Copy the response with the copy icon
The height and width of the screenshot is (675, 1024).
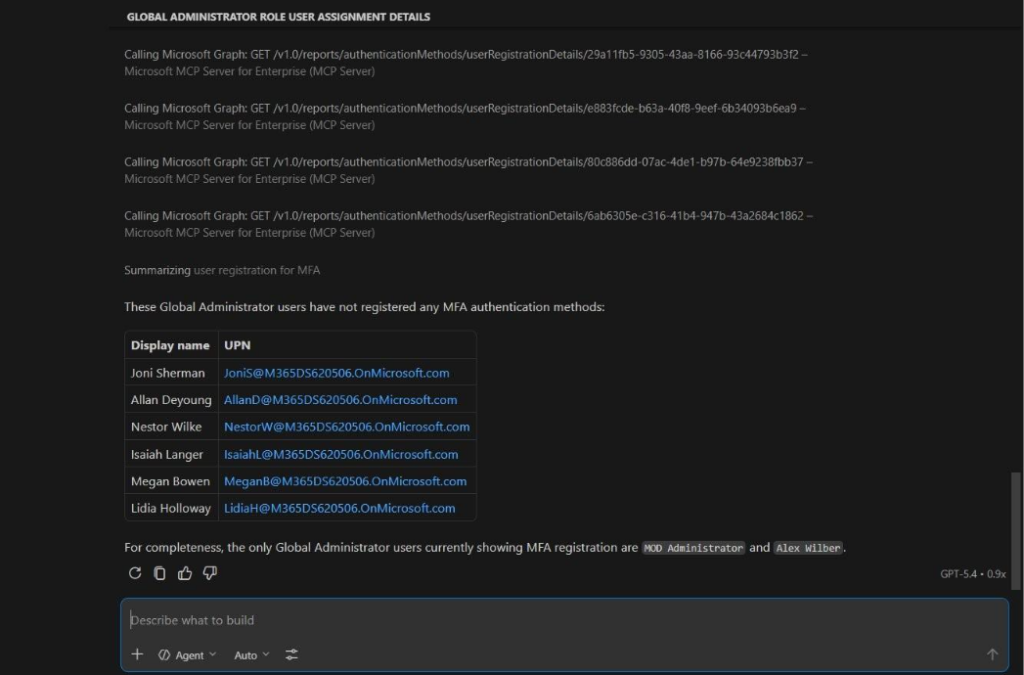pyautogui.click(x=160, y=573)
